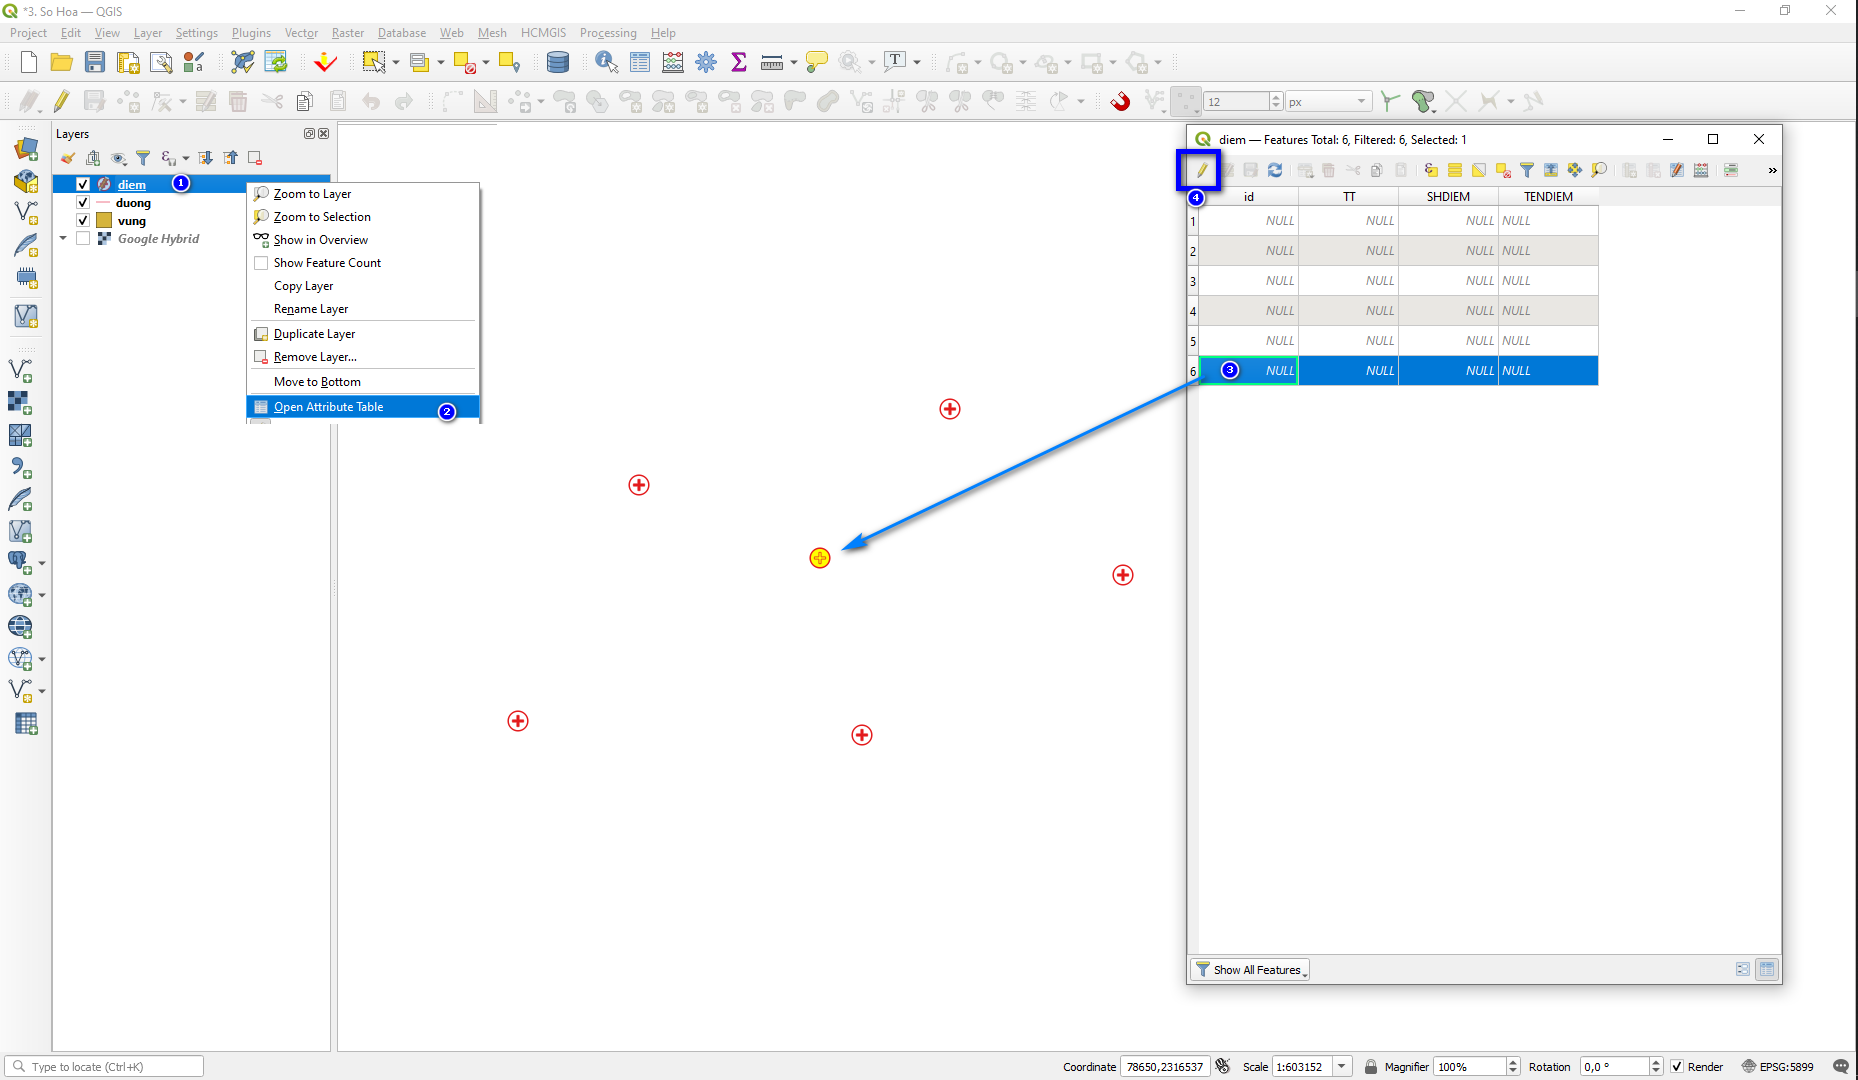Open Attribute Table from main toolbar
Screen dimensions: 1858x1080
(640, 63)
